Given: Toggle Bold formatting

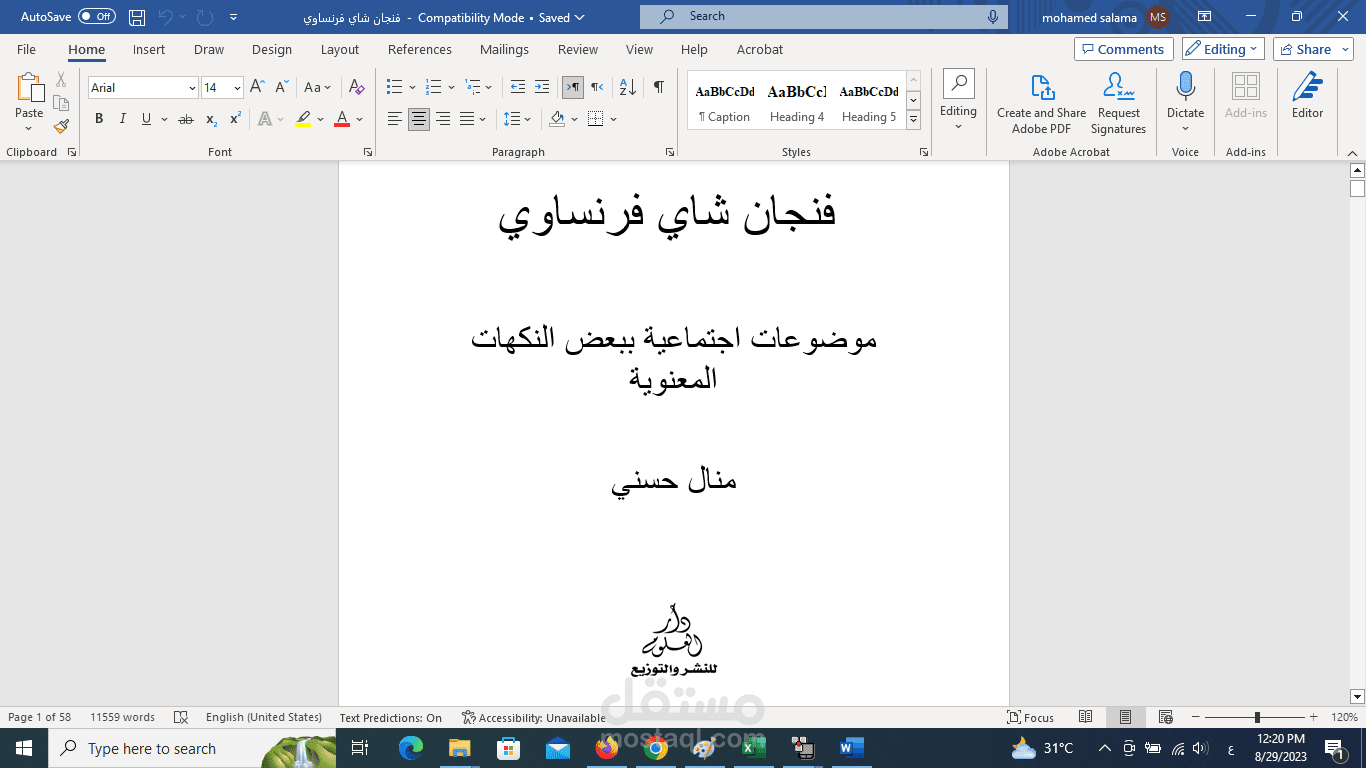Looking at the screenshot, I should pos(99,119).
